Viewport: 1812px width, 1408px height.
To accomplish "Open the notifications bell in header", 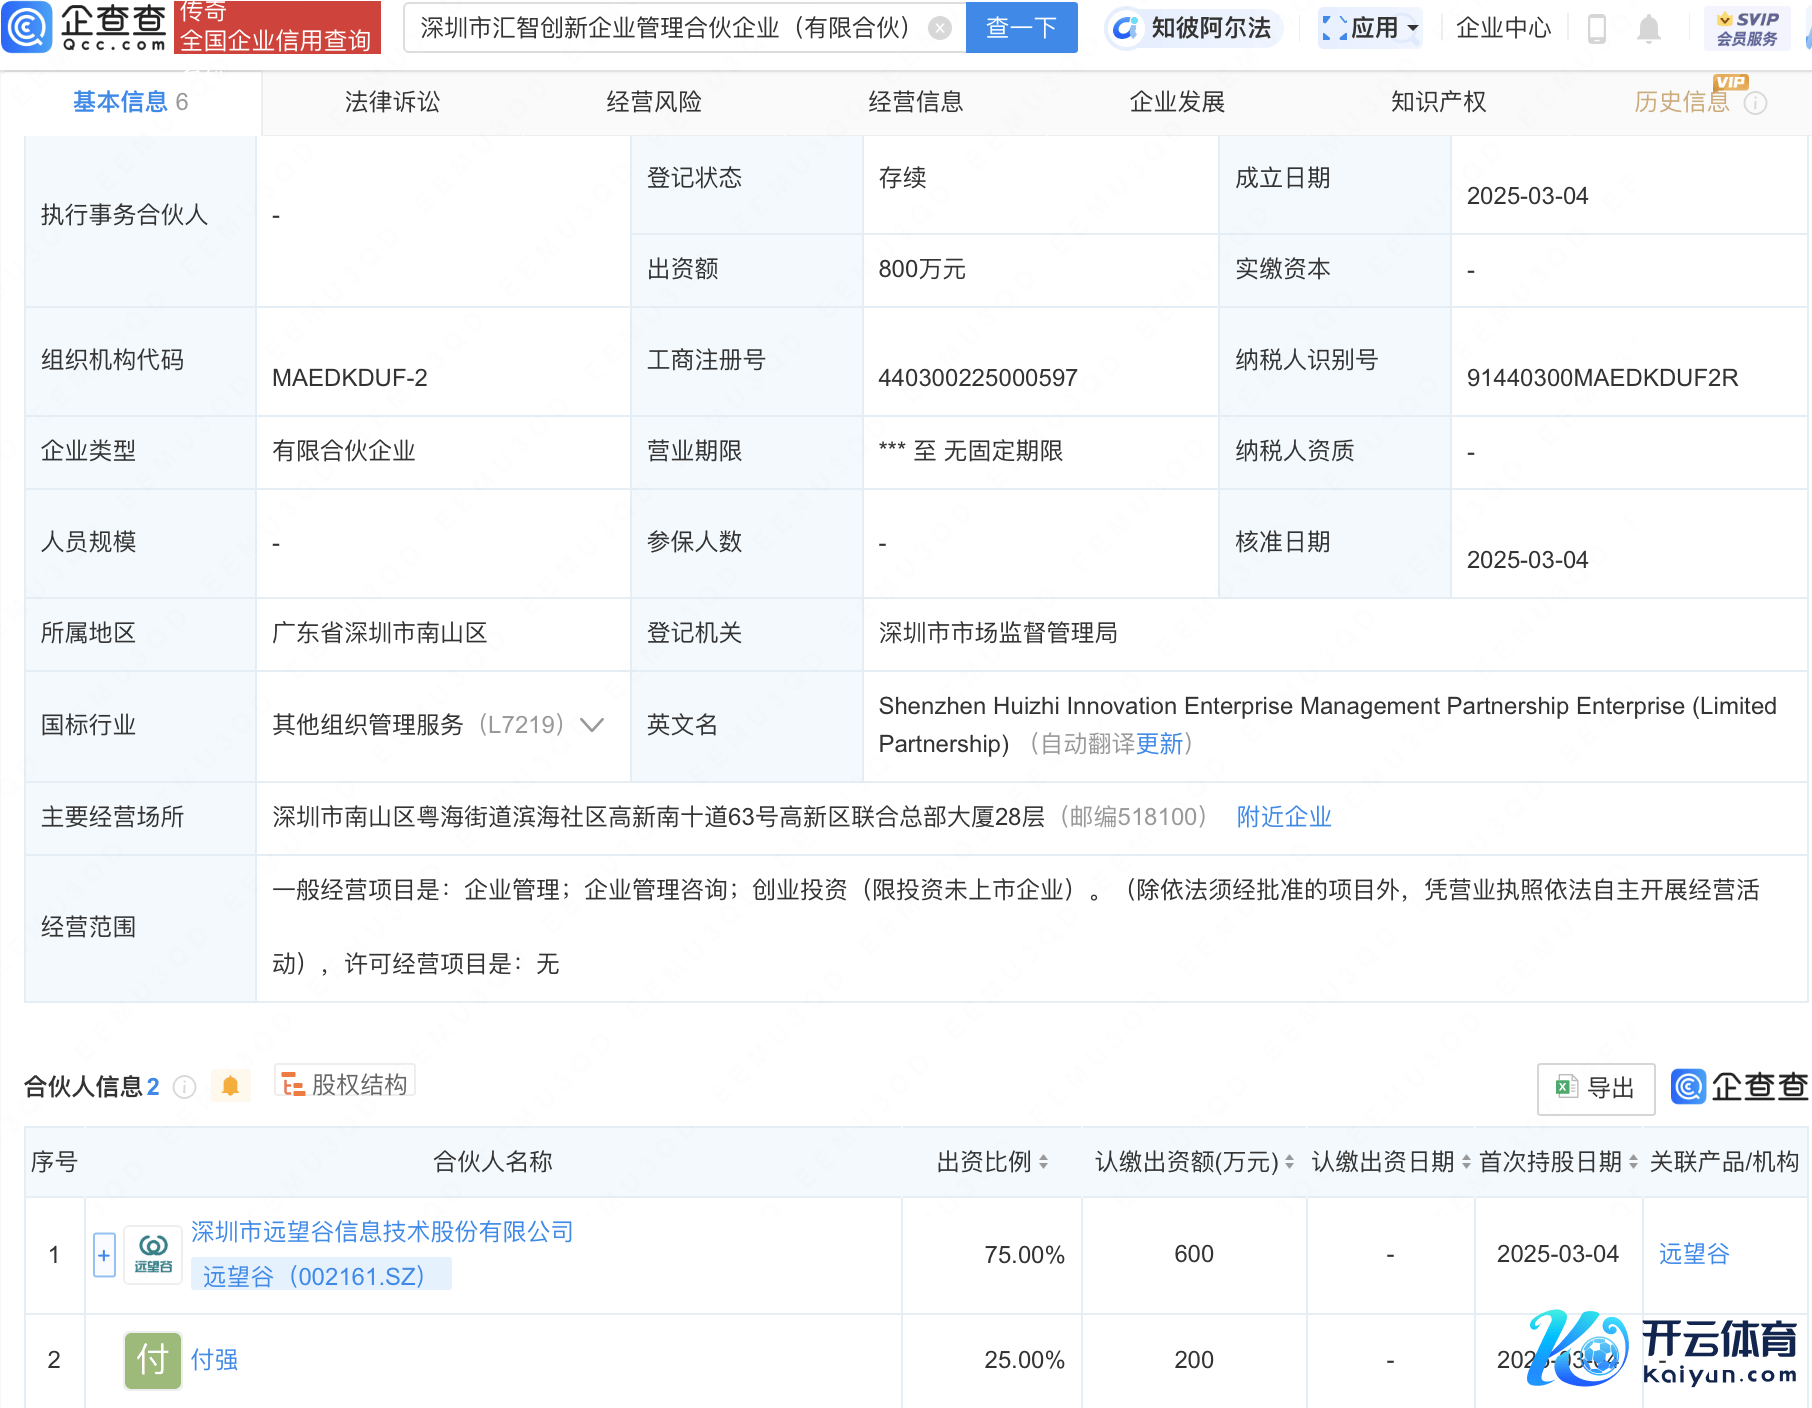I will pos(1648,29).
